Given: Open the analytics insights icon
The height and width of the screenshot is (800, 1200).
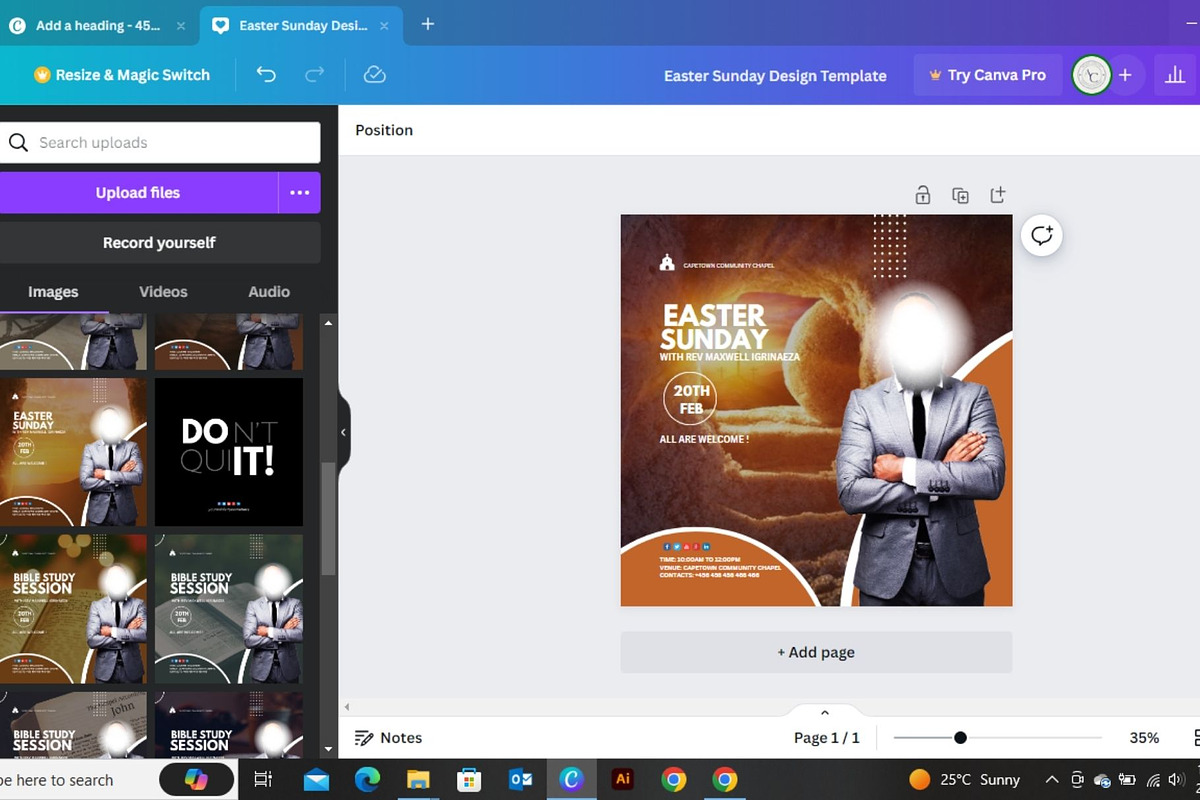Looking at the screenshot, I should coord(1175,75).
